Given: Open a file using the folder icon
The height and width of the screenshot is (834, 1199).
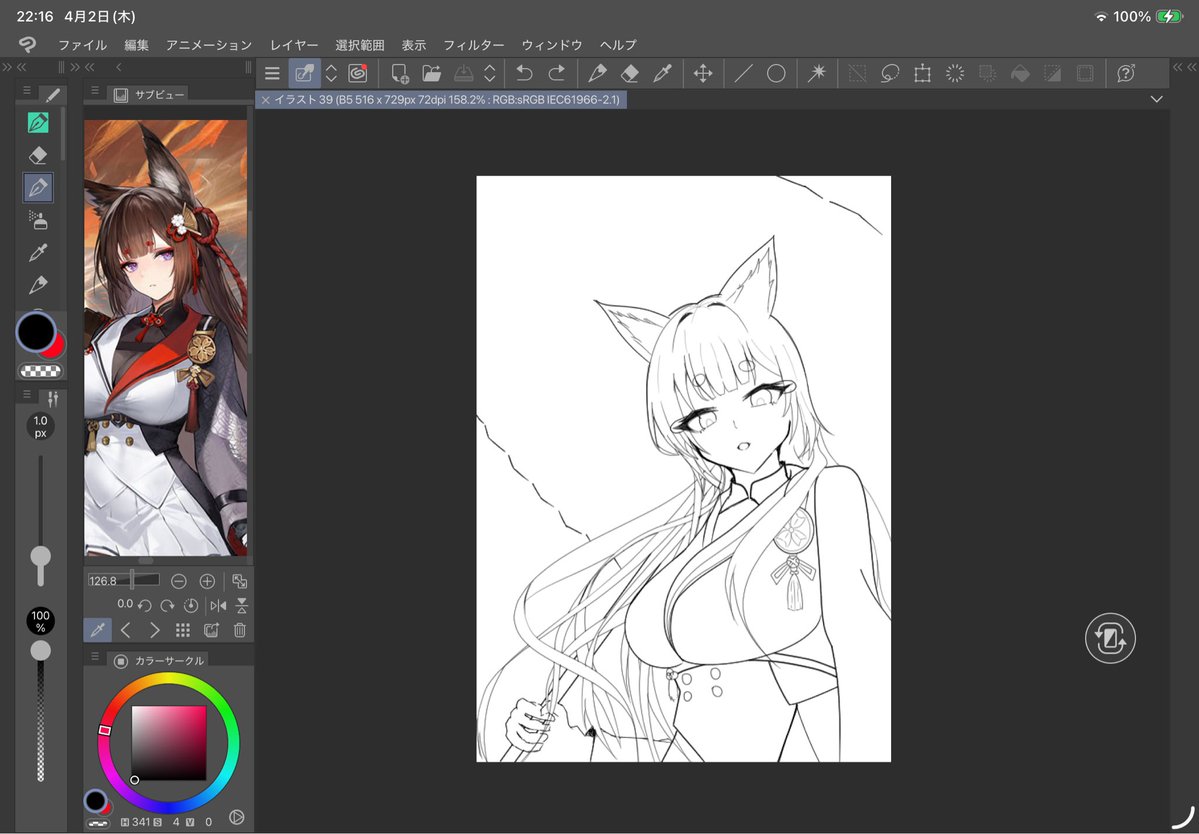Looking at the screenshot, I should 432,73.
